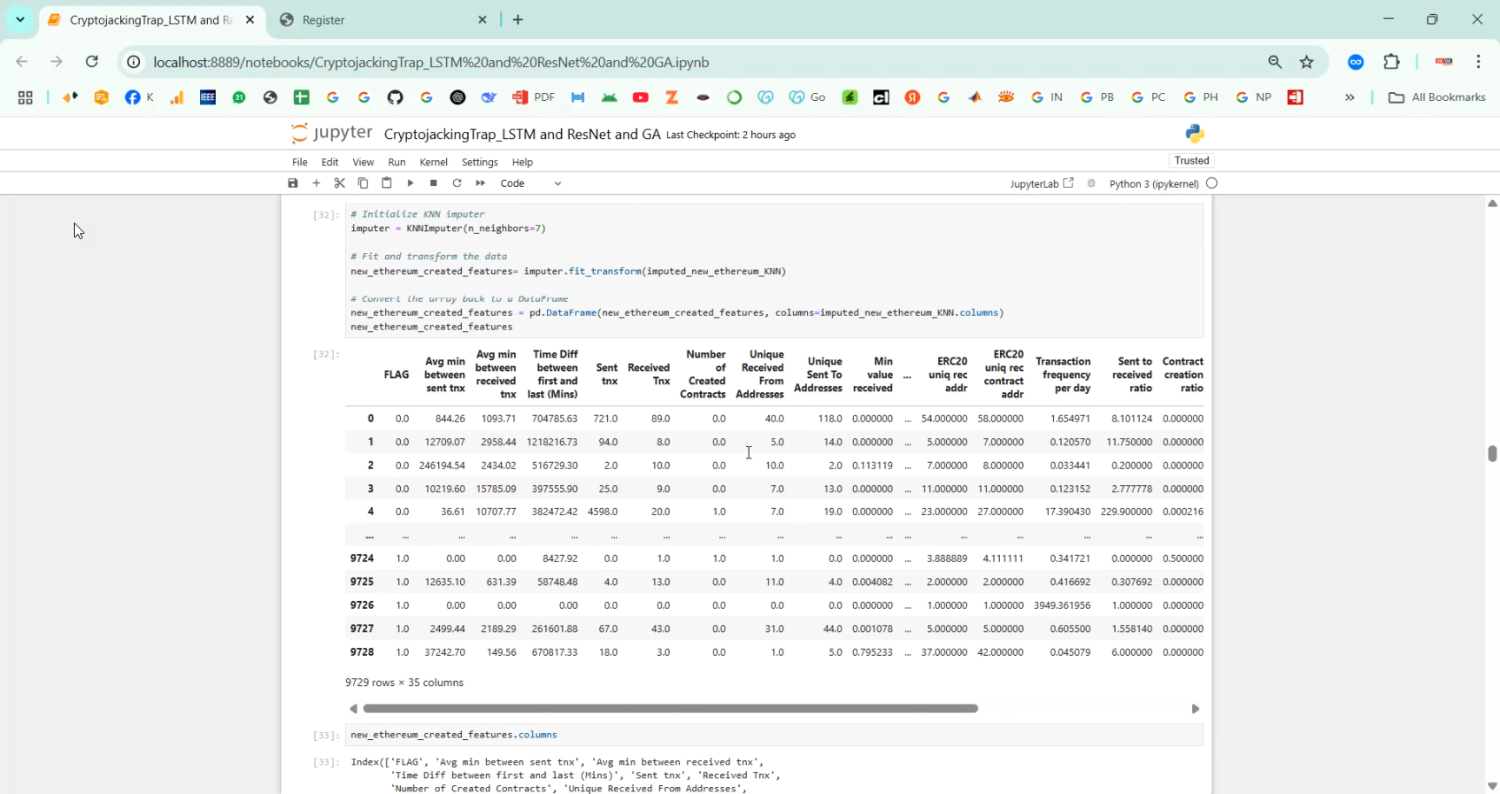Open the Kernel menu
This screenshot has height=794, width=1500.
pyautogui.click(x=433, y=162)
